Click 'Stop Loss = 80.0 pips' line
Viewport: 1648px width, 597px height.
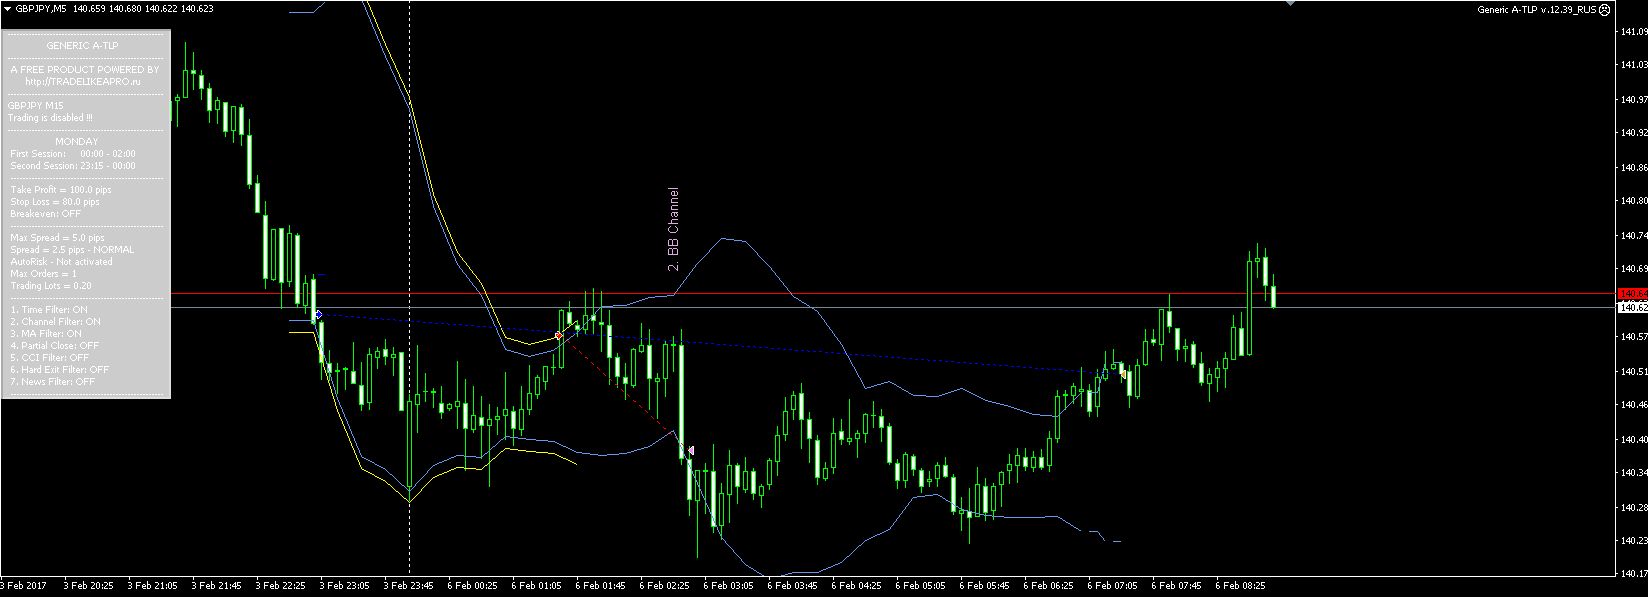[x=55, y=201]
